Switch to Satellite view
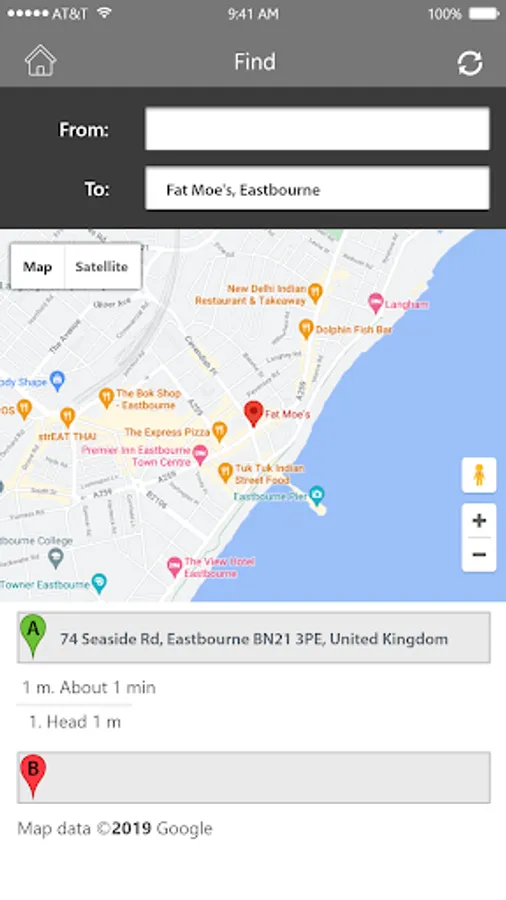506x900 pixels. (x=102, y=266)
